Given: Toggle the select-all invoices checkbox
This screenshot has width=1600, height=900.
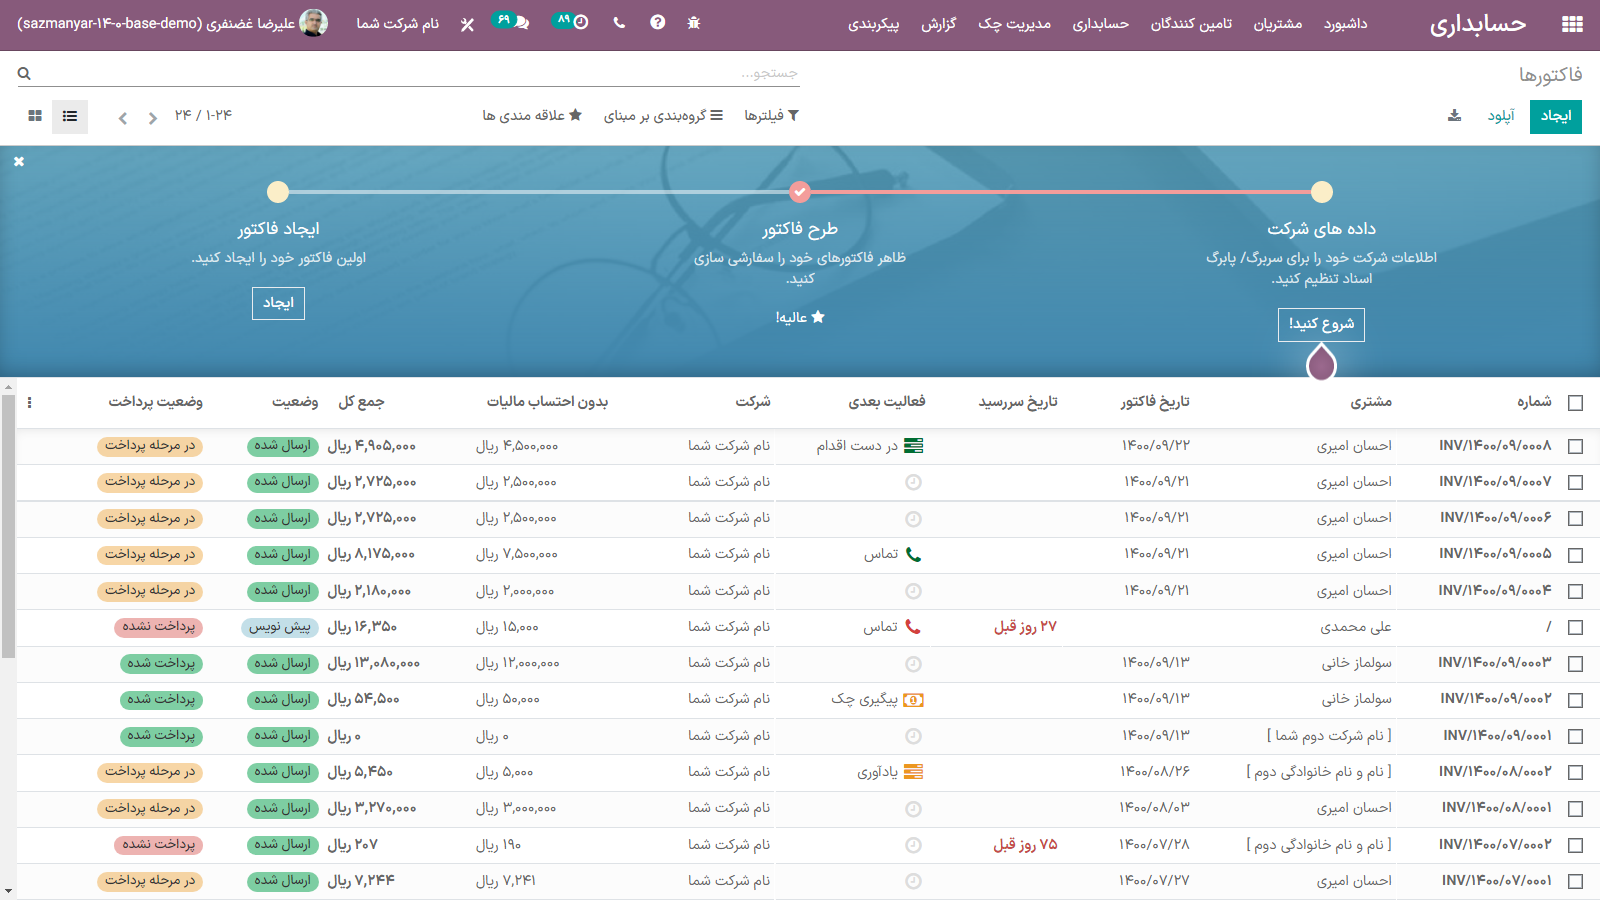Looking at the screenshot, I should 1575,402.
